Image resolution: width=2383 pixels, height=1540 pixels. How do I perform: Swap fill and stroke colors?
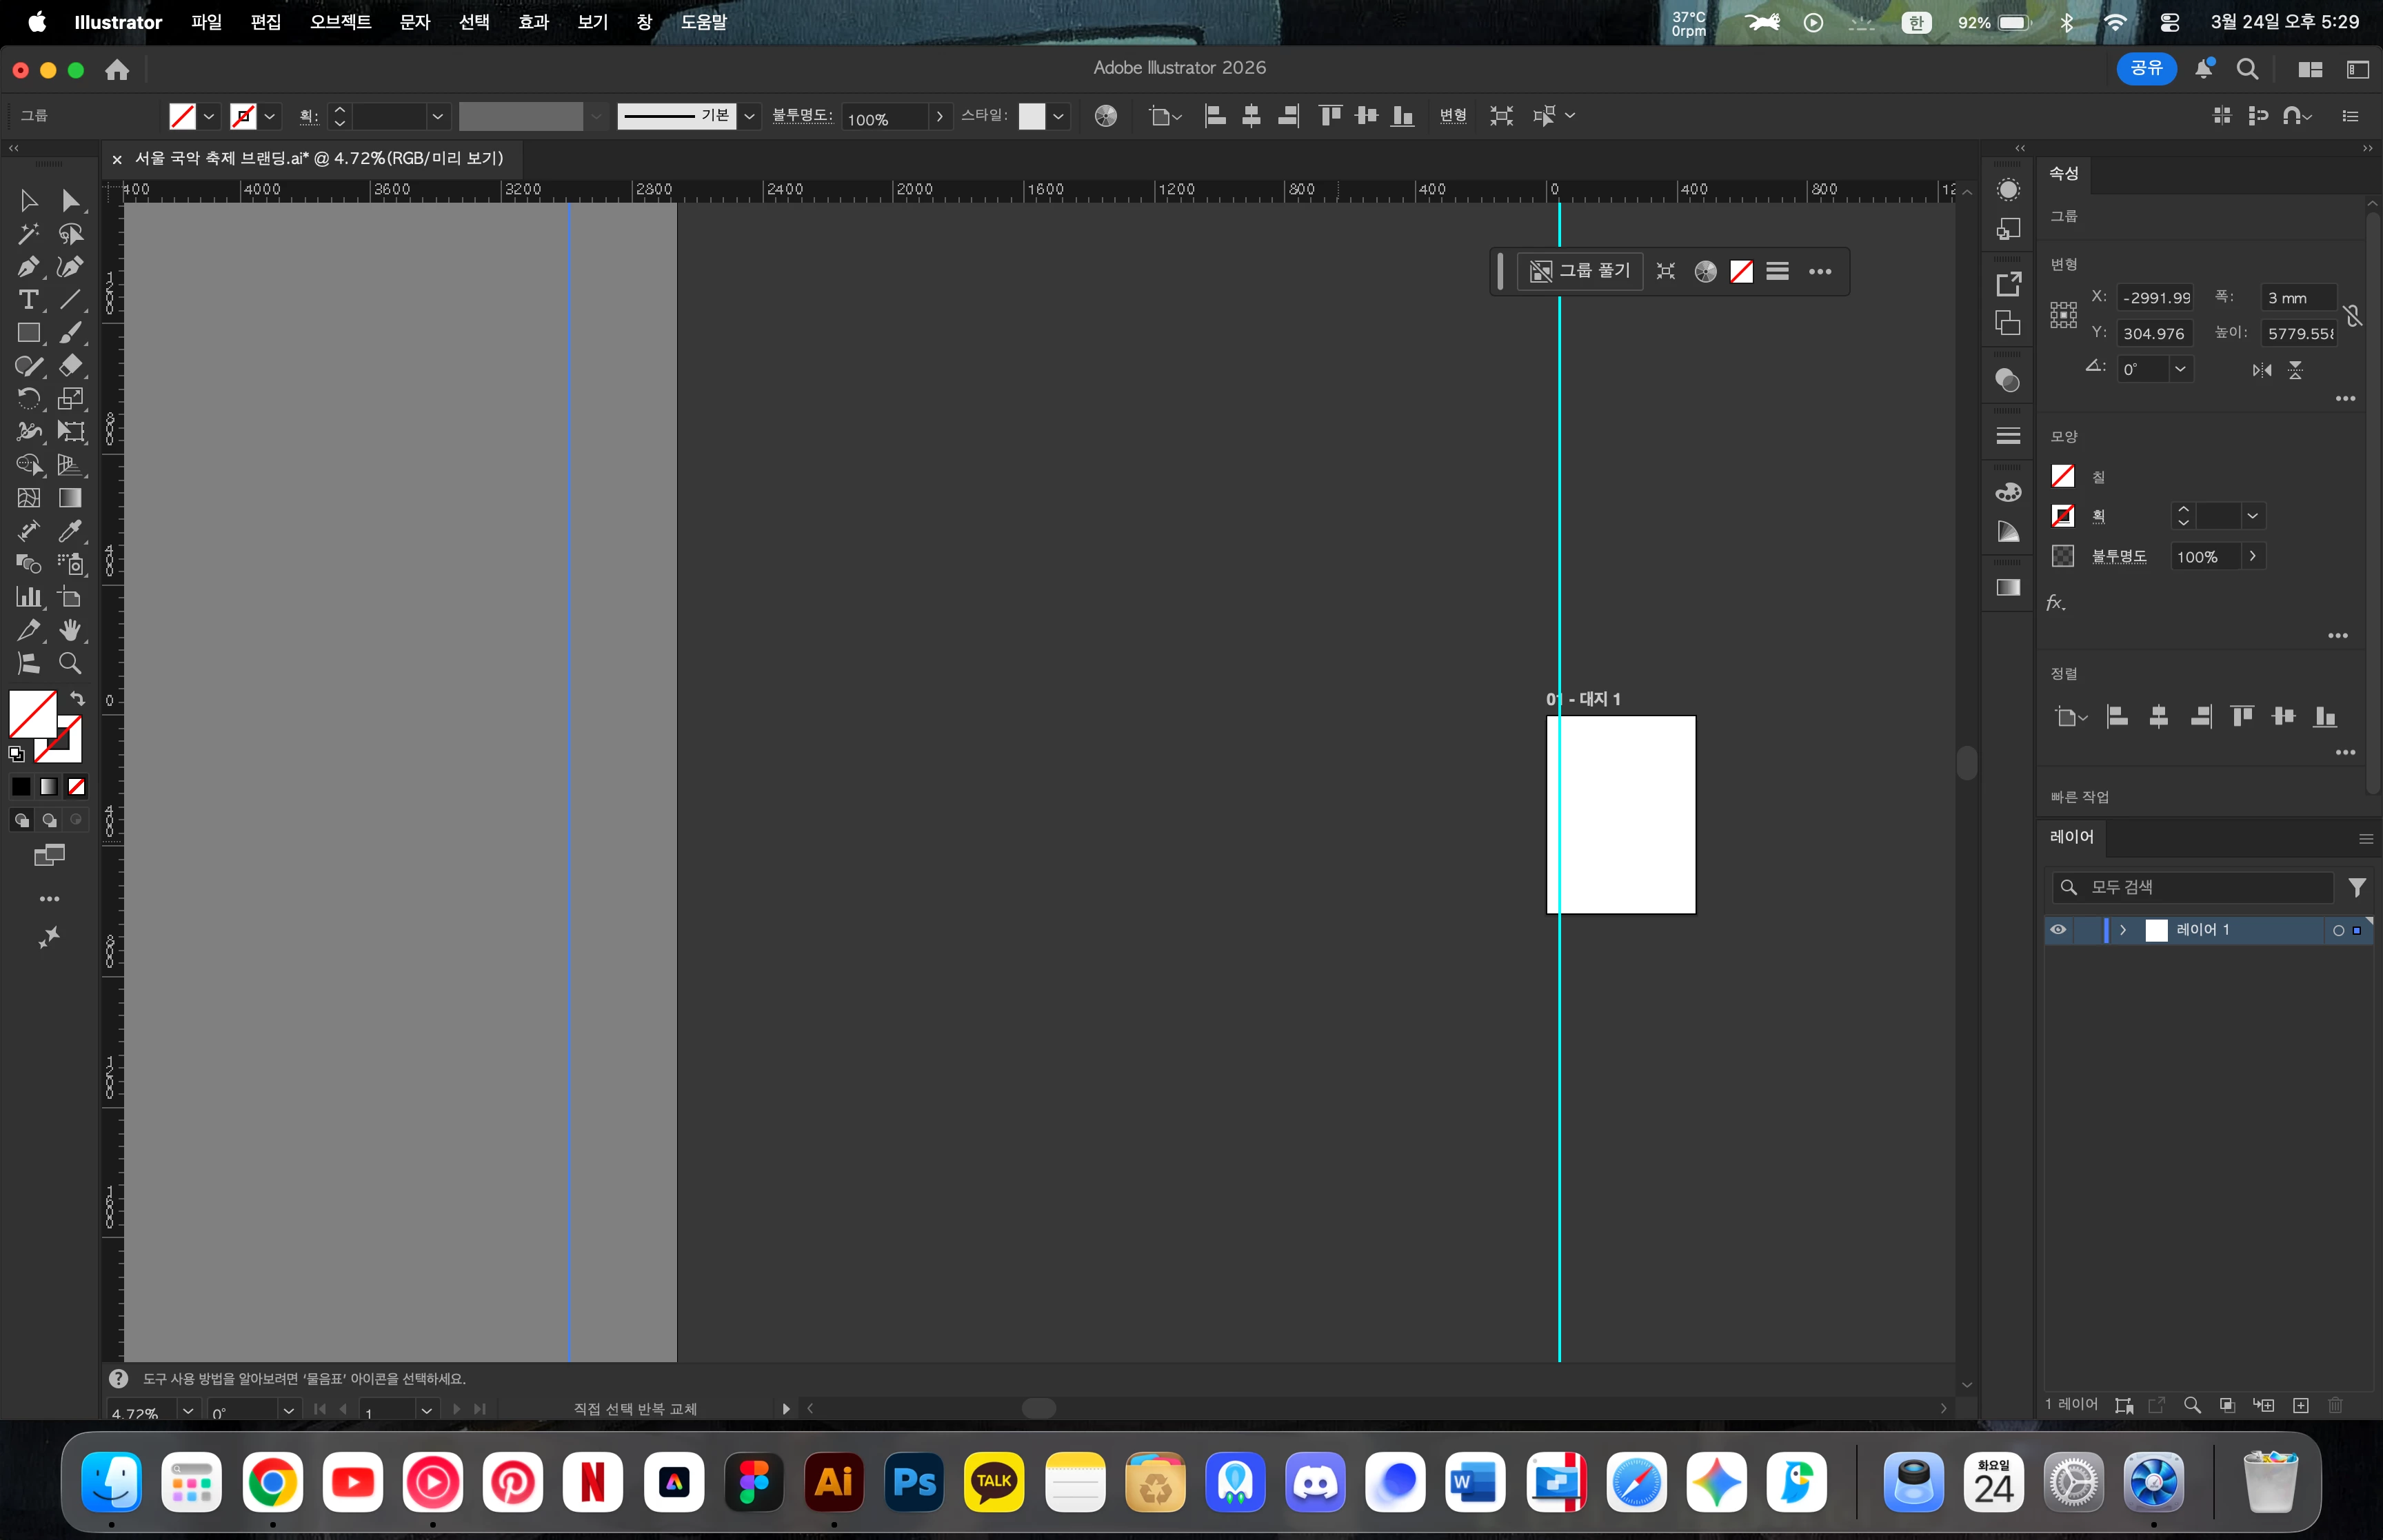[77, 699]
